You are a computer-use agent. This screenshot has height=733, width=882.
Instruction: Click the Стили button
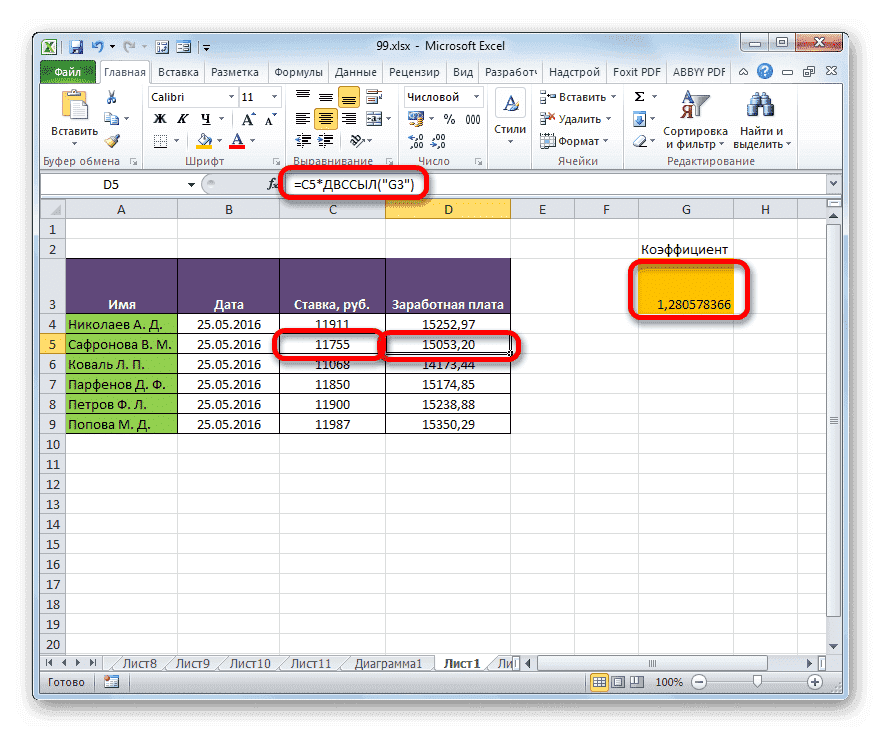tap(509, 112)
